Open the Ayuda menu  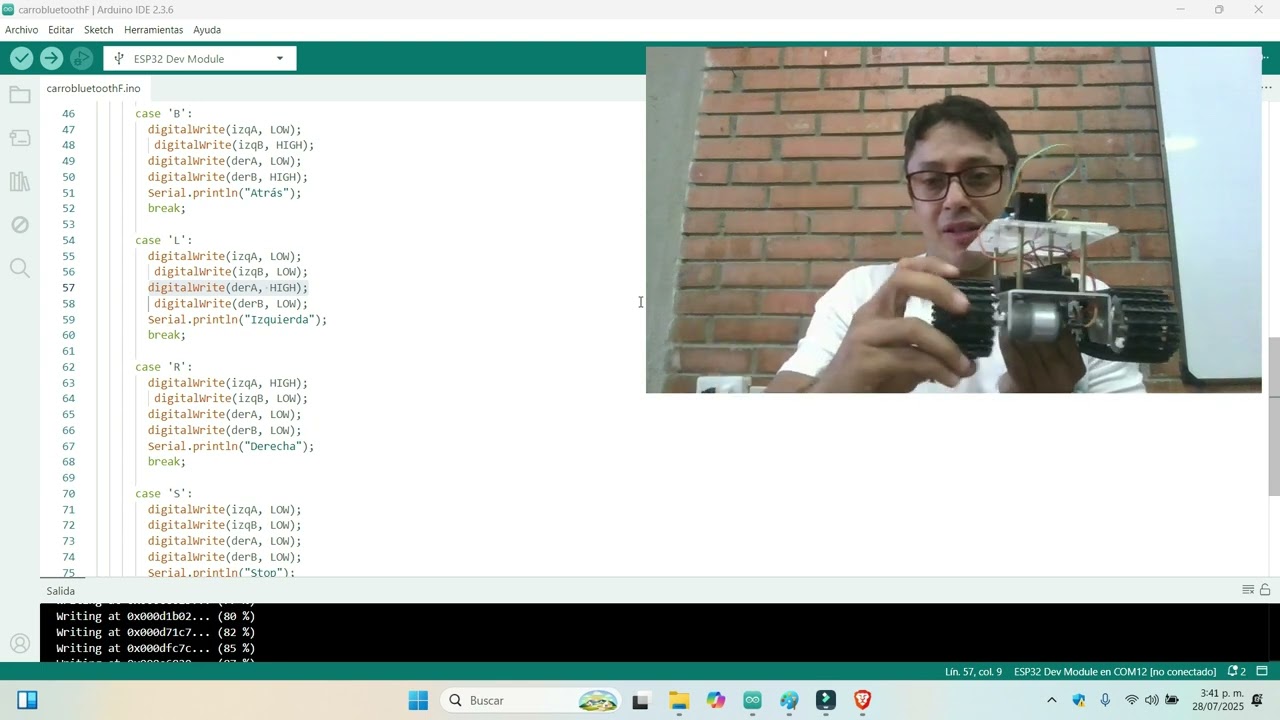pyautogui.click(x=207, y=30)
